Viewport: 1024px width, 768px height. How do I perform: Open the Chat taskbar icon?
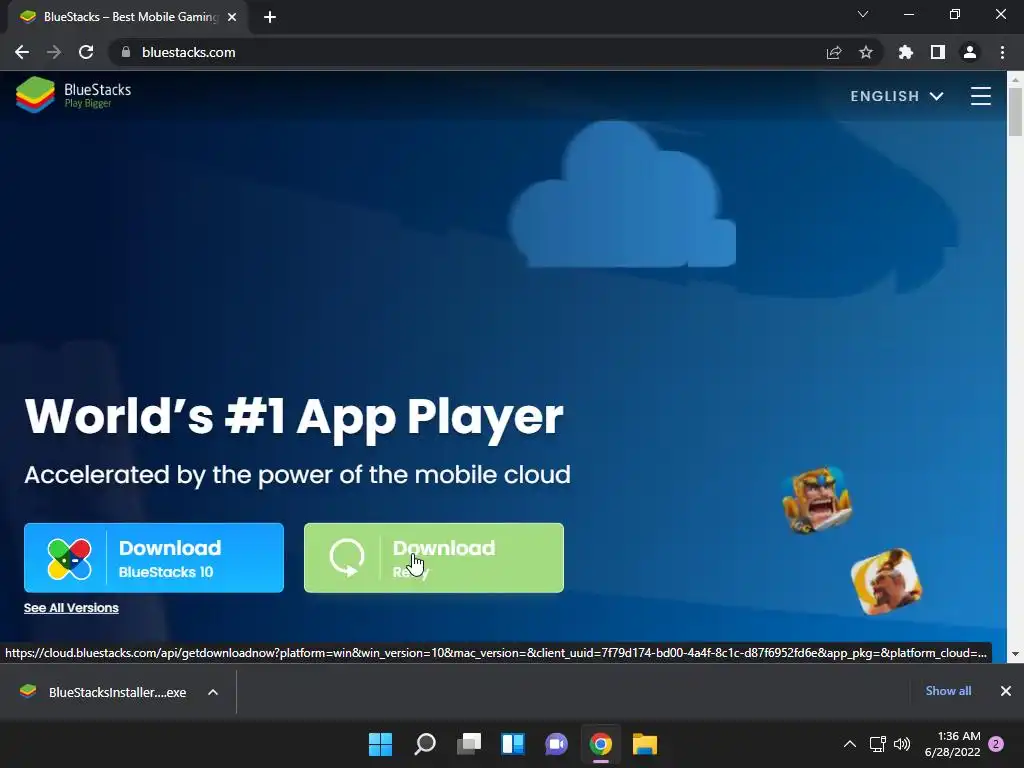pyautogui.click(x=556, y=744)
